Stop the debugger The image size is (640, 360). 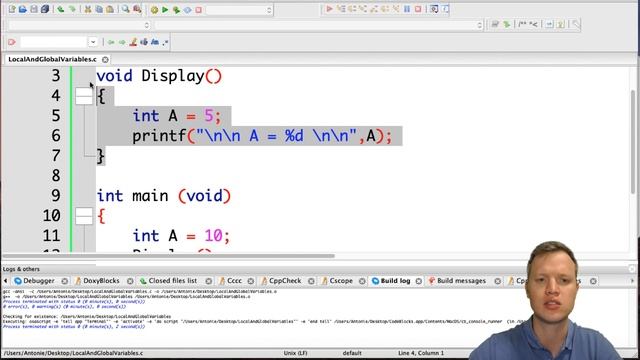click(418, 9)
